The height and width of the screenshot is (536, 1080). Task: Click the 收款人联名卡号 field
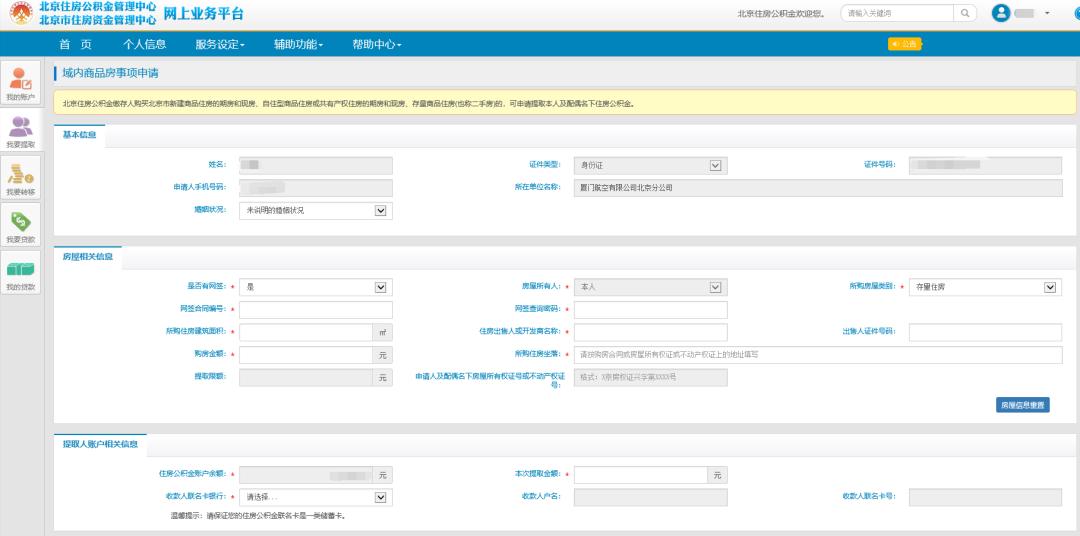[985, 497]
